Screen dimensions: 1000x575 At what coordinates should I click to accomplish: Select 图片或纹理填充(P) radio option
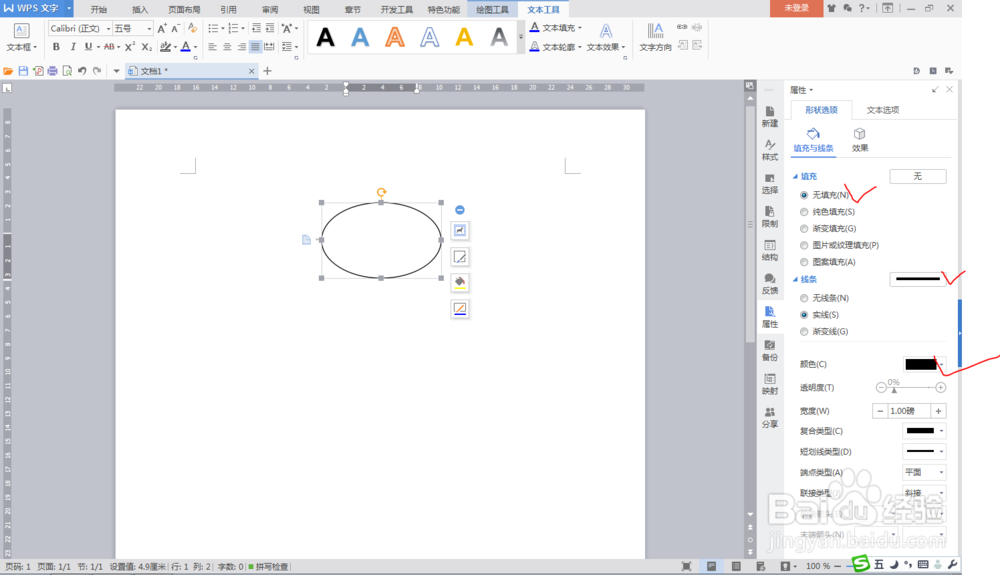(804, 245)
